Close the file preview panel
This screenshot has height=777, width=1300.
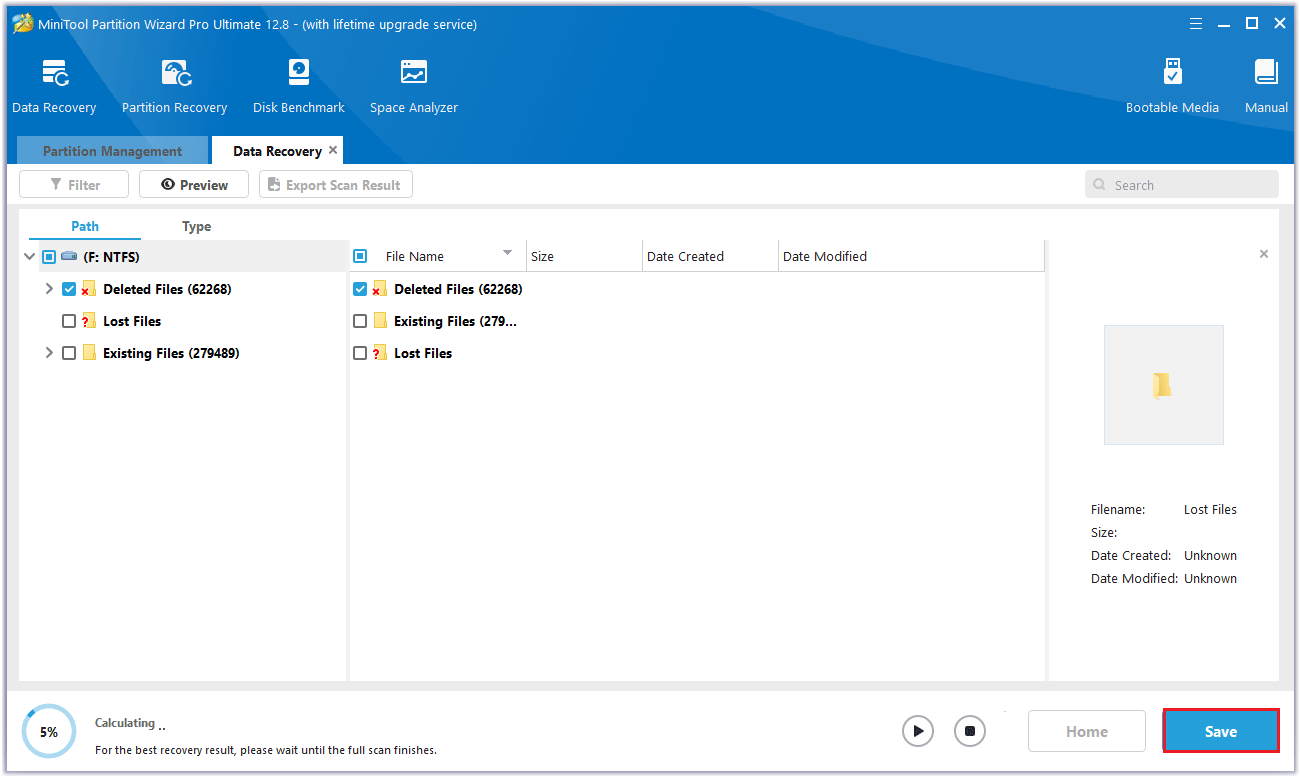point(1264,254)
